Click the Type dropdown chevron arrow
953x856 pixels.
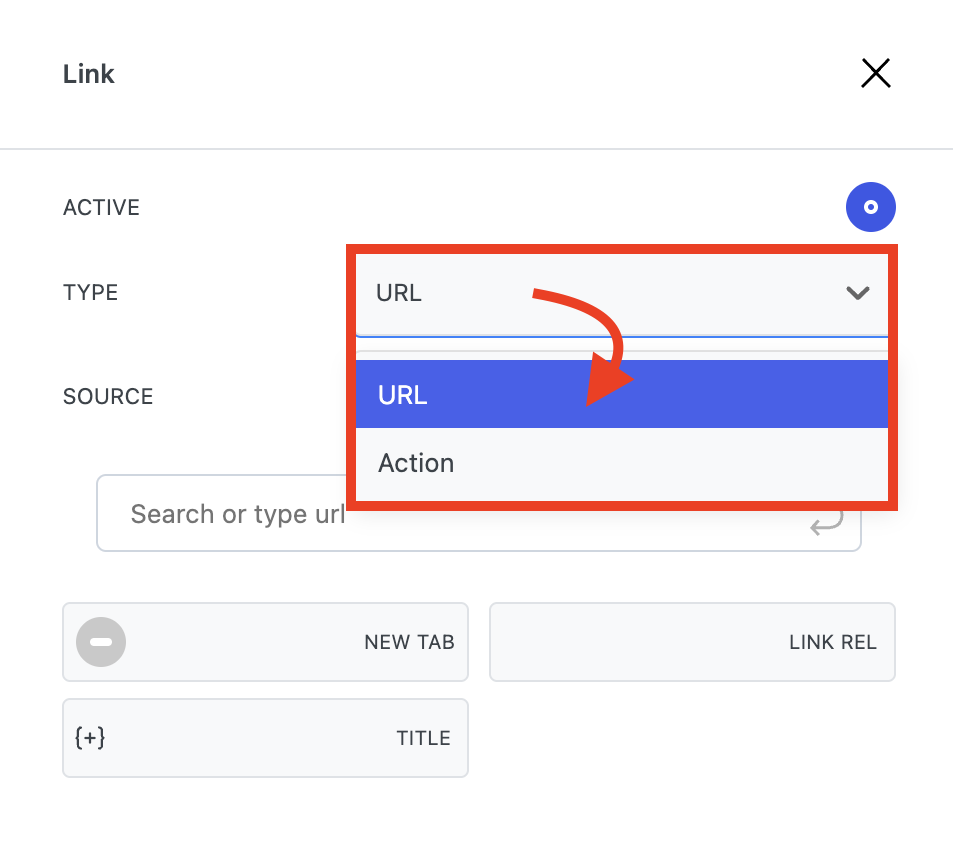[857, 293]
